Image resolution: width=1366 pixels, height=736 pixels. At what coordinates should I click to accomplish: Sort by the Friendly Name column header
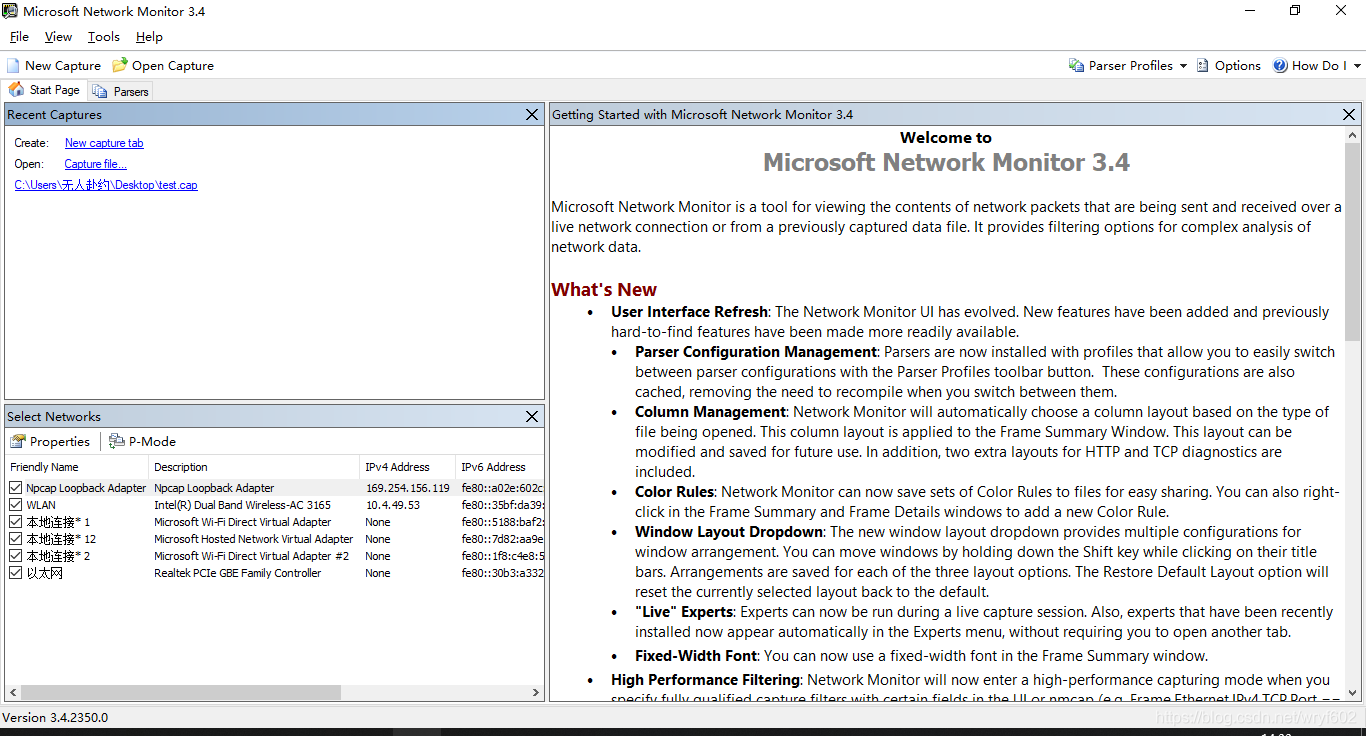click(77, 467)
